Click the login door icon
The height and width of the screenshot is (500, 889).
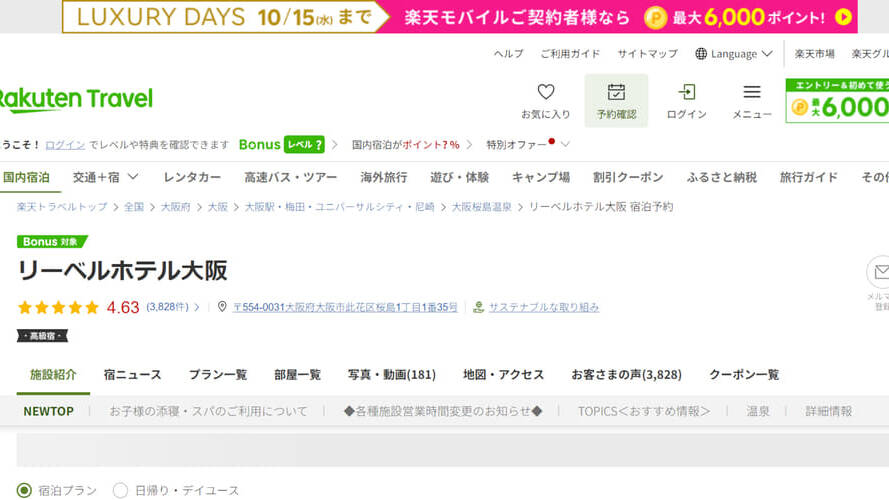click(686, 92)
